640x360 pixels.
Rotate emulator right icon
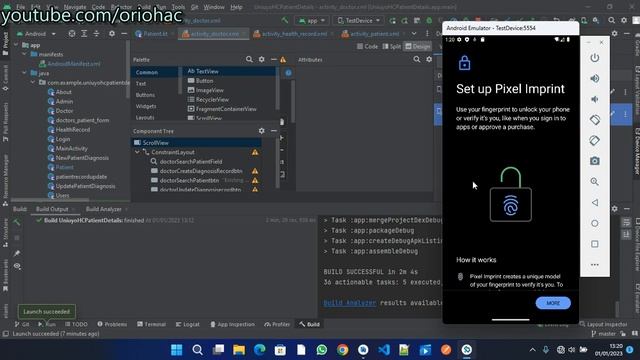point(595,140)
